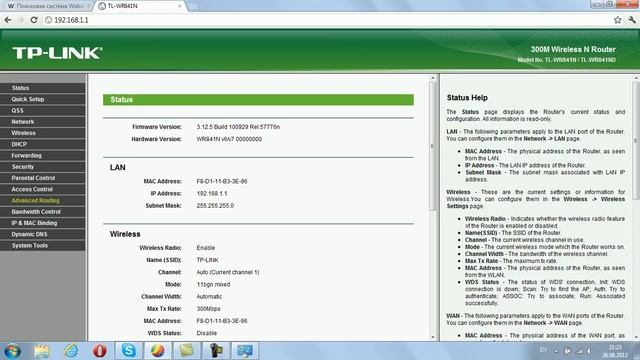
Task: Open the green notes taskbar app
Action: (x=187, y=351)
